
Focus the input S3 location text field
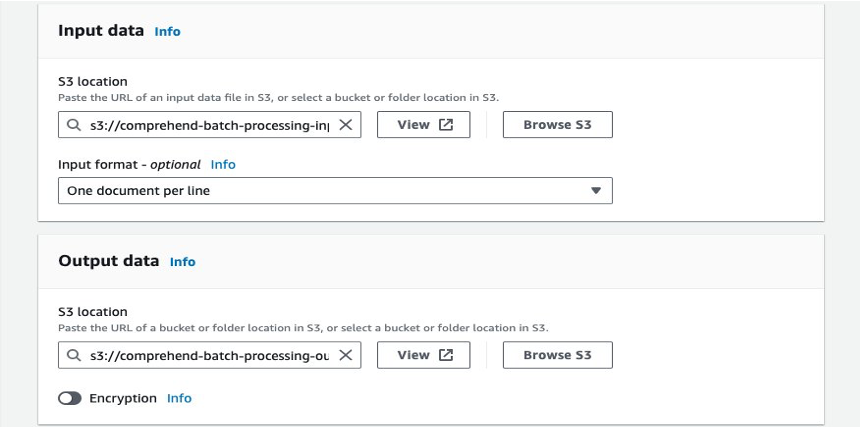click(x=210, y=125)
